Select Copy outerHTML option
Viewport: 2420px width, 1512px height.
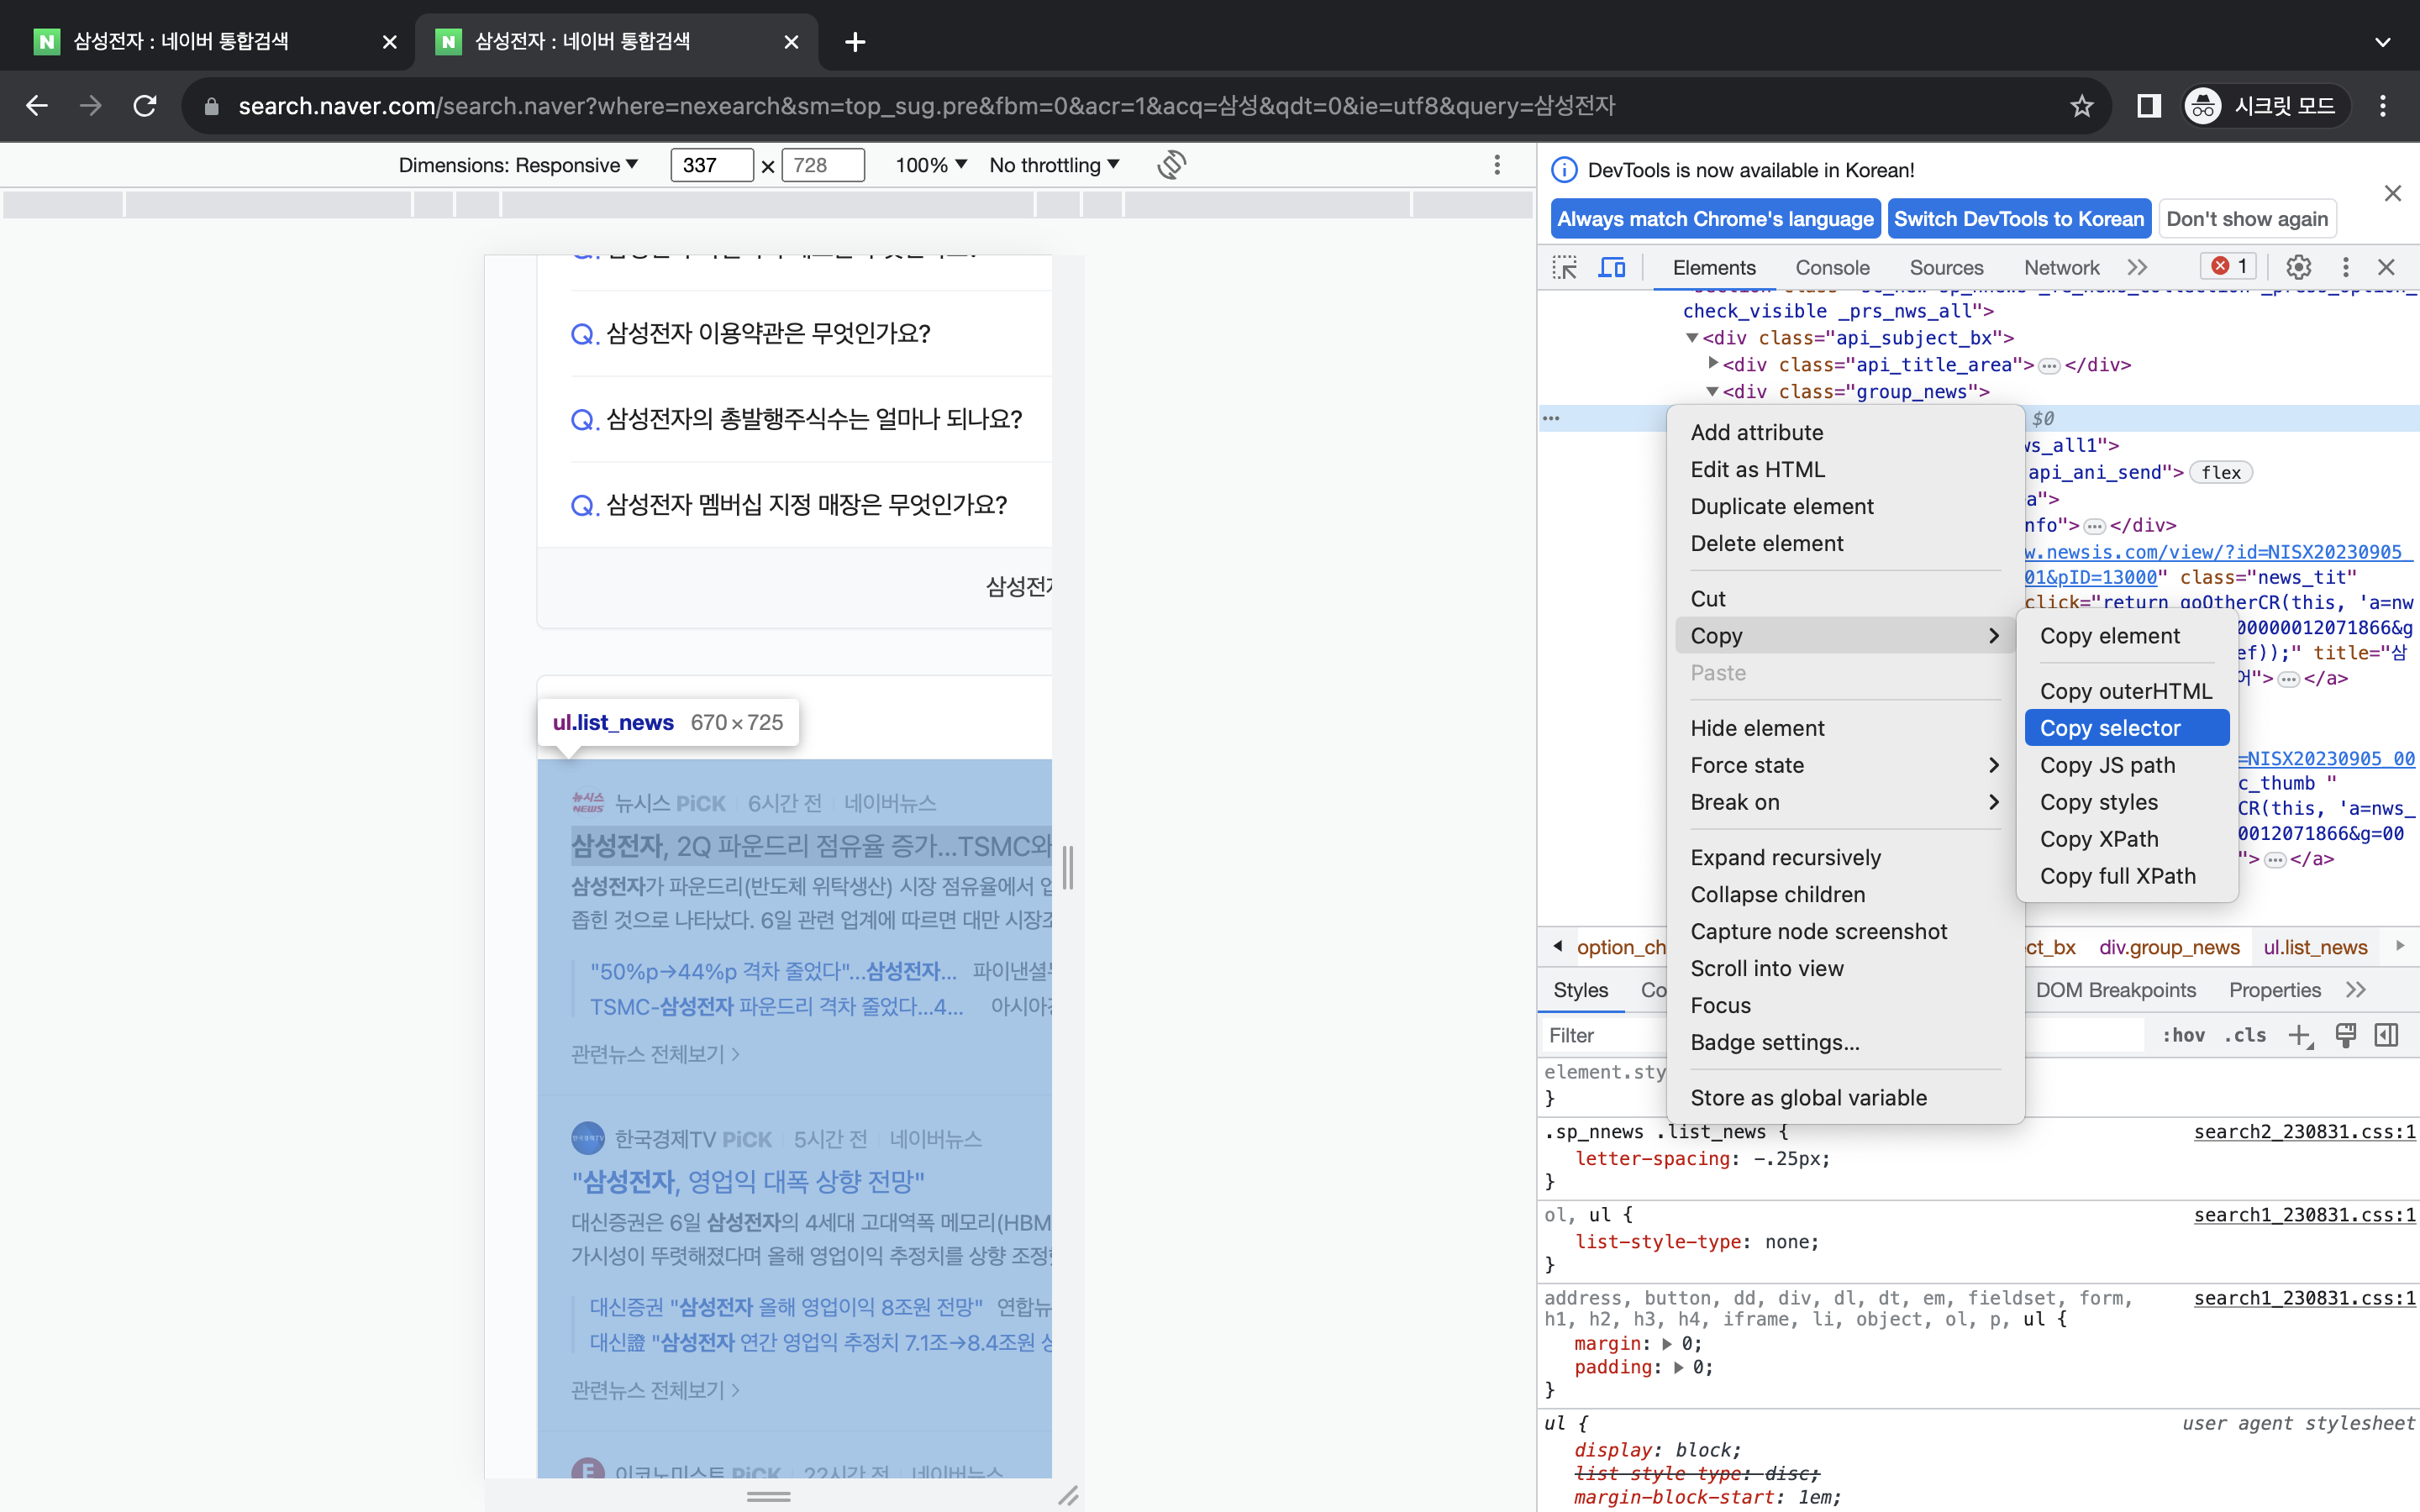pos(2127,691)
